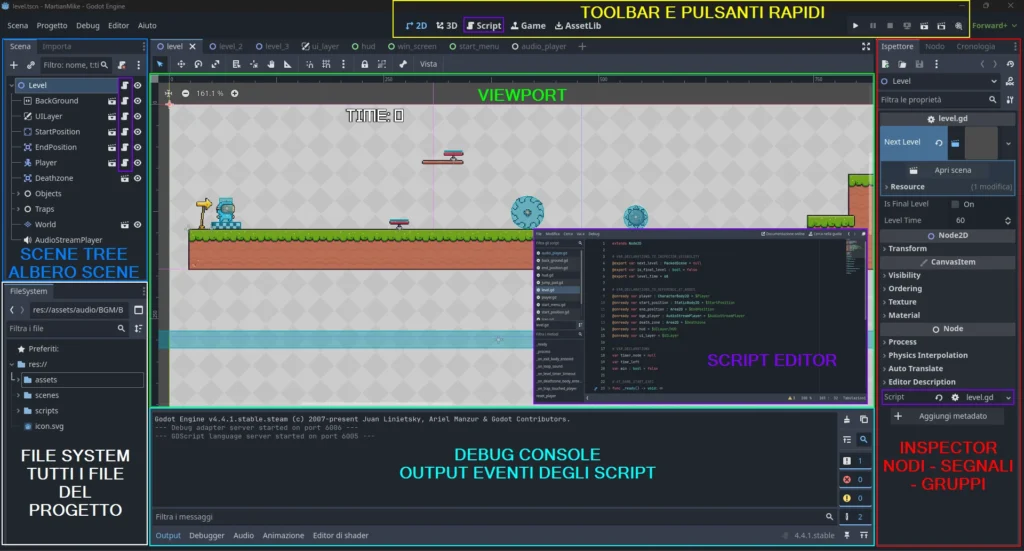Toggle StartPosition node visibility eye

click(138, 132)
